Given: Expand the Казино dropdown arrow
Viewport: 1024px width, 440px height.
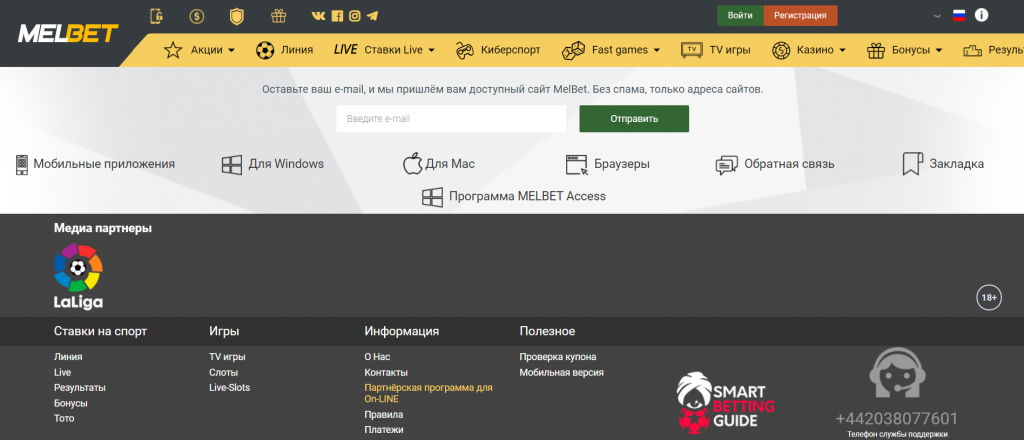Looking at the screenshot, I should pos(842,50).
